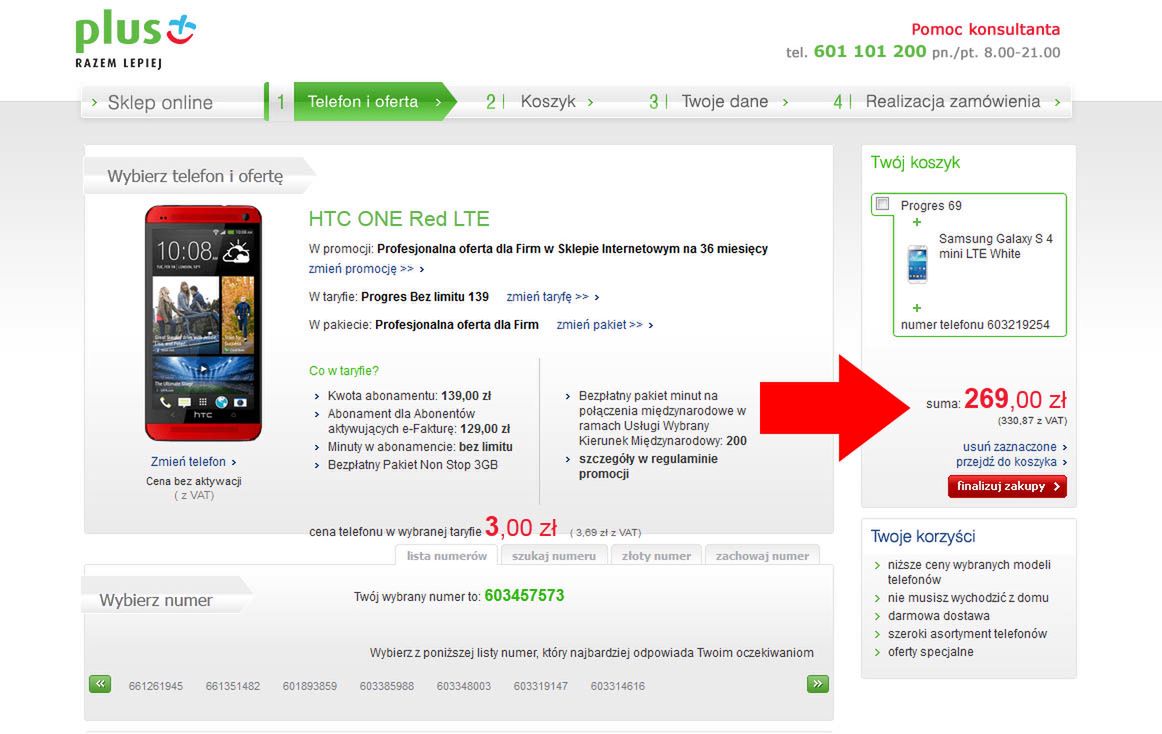This screenshot has height=734, width=1162.
Task: Show previous phone numbers with left arrows
Action: (100, 684)
